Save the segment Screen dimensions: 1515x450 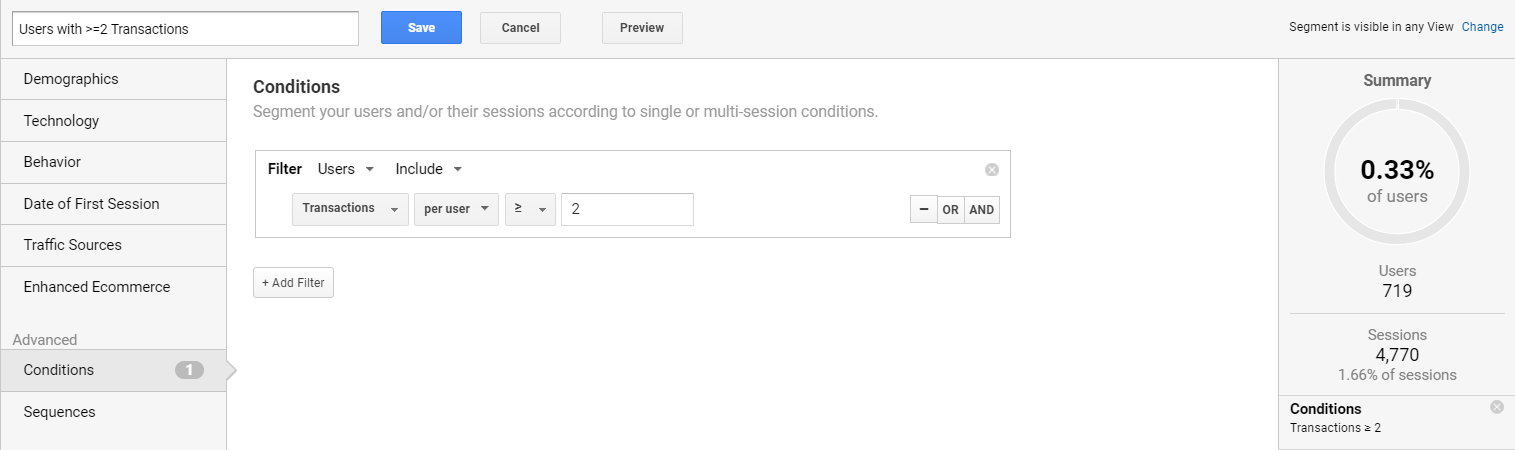421,28
